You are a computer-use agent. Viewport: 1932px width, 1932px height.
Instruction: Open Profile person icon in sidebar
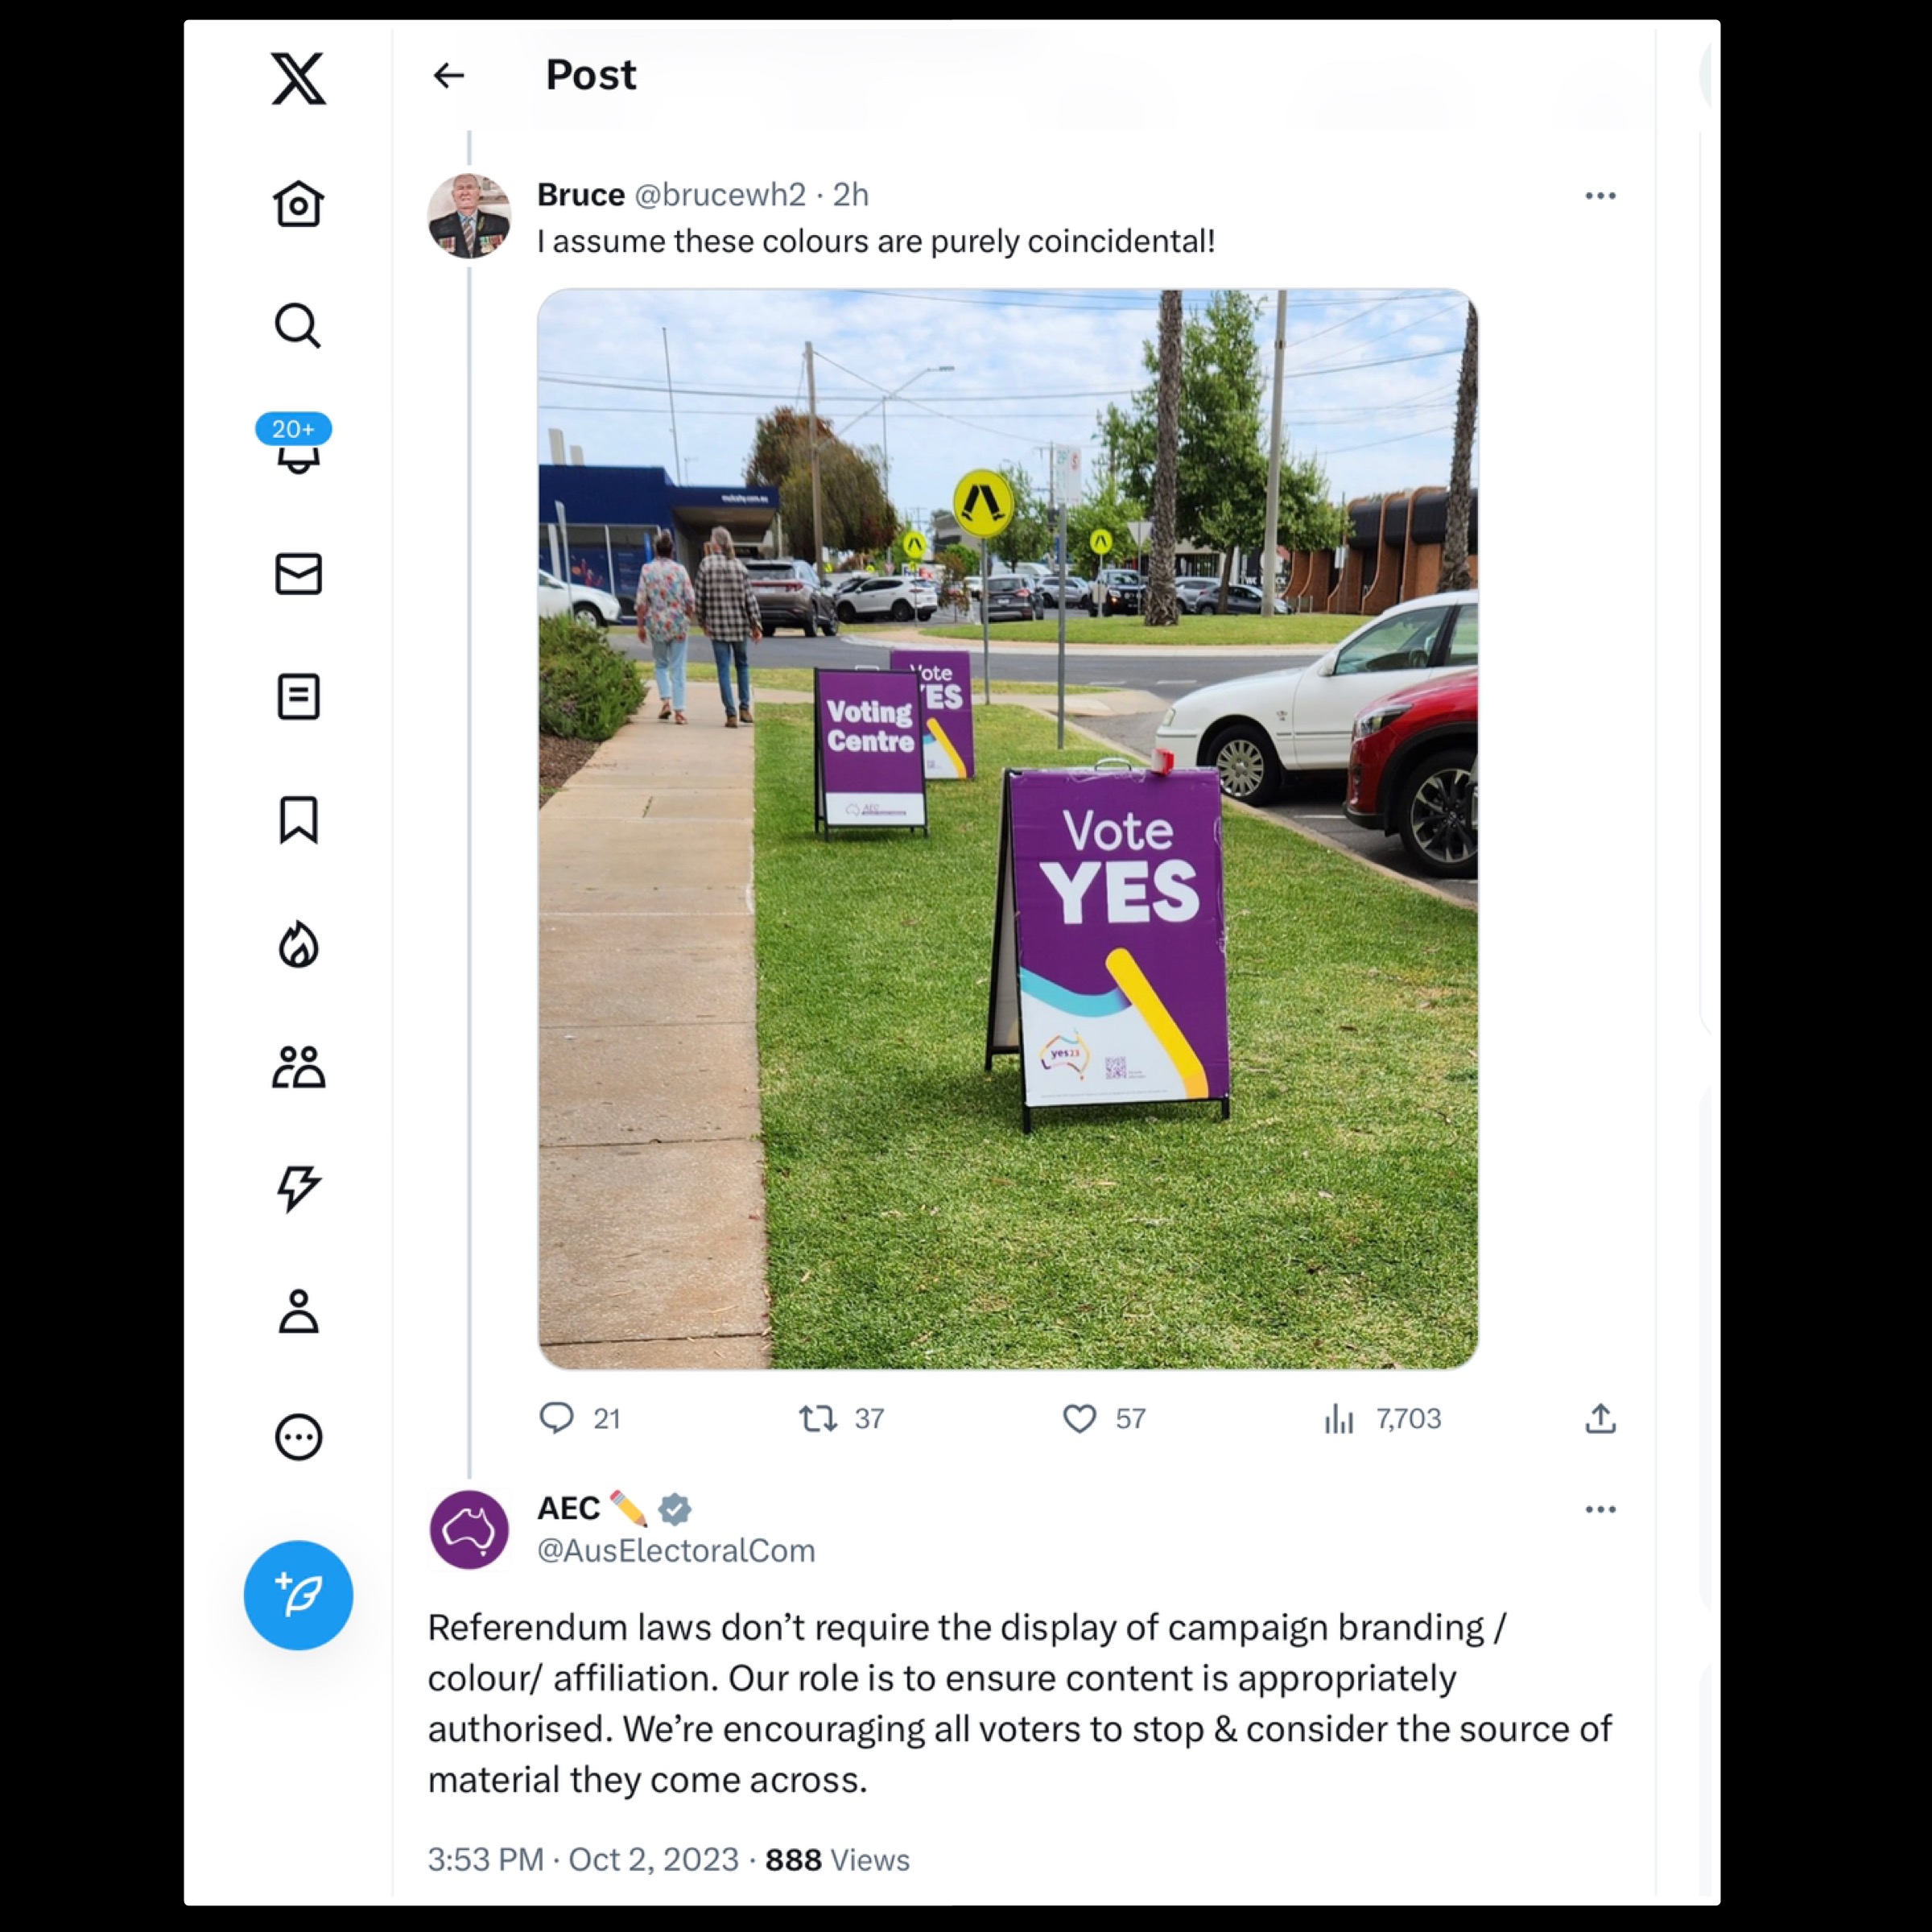(298, 1312)
